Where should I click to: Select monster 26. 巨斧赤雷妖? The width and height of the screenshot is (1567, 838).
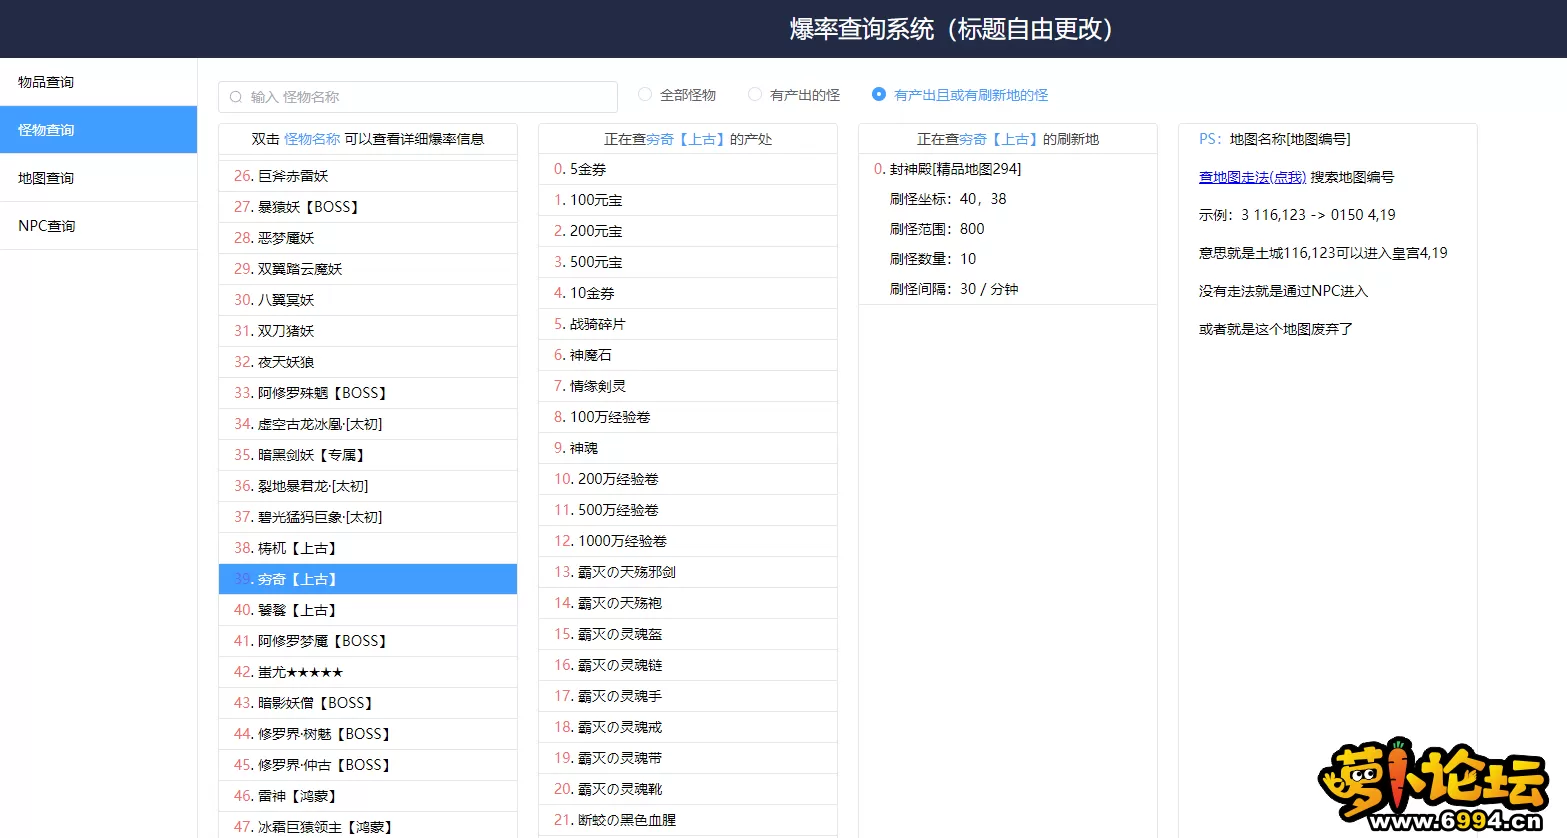(x=368, y=176)
